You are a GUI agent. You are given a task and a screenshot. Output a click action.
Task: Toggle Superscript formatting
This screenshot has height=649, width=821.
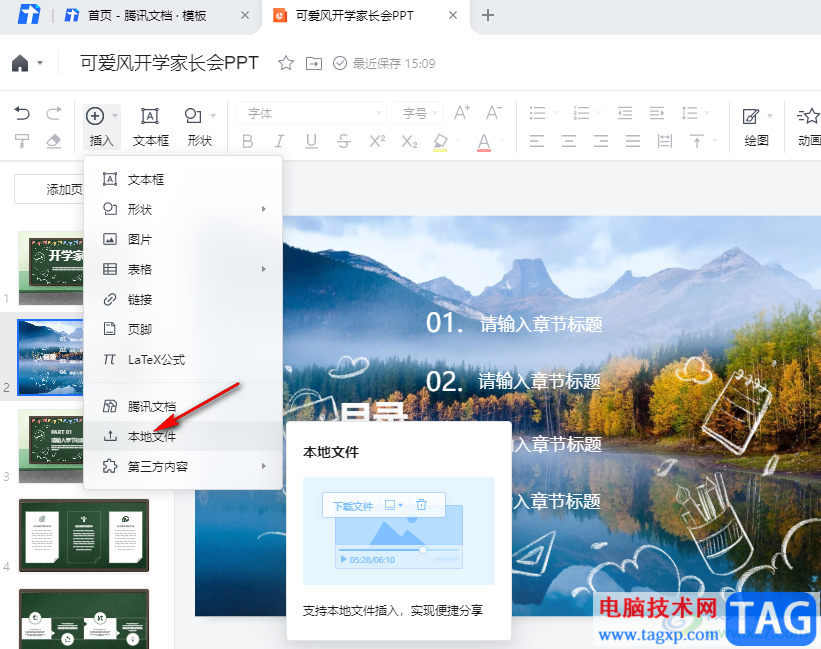(x=377, y=141)
